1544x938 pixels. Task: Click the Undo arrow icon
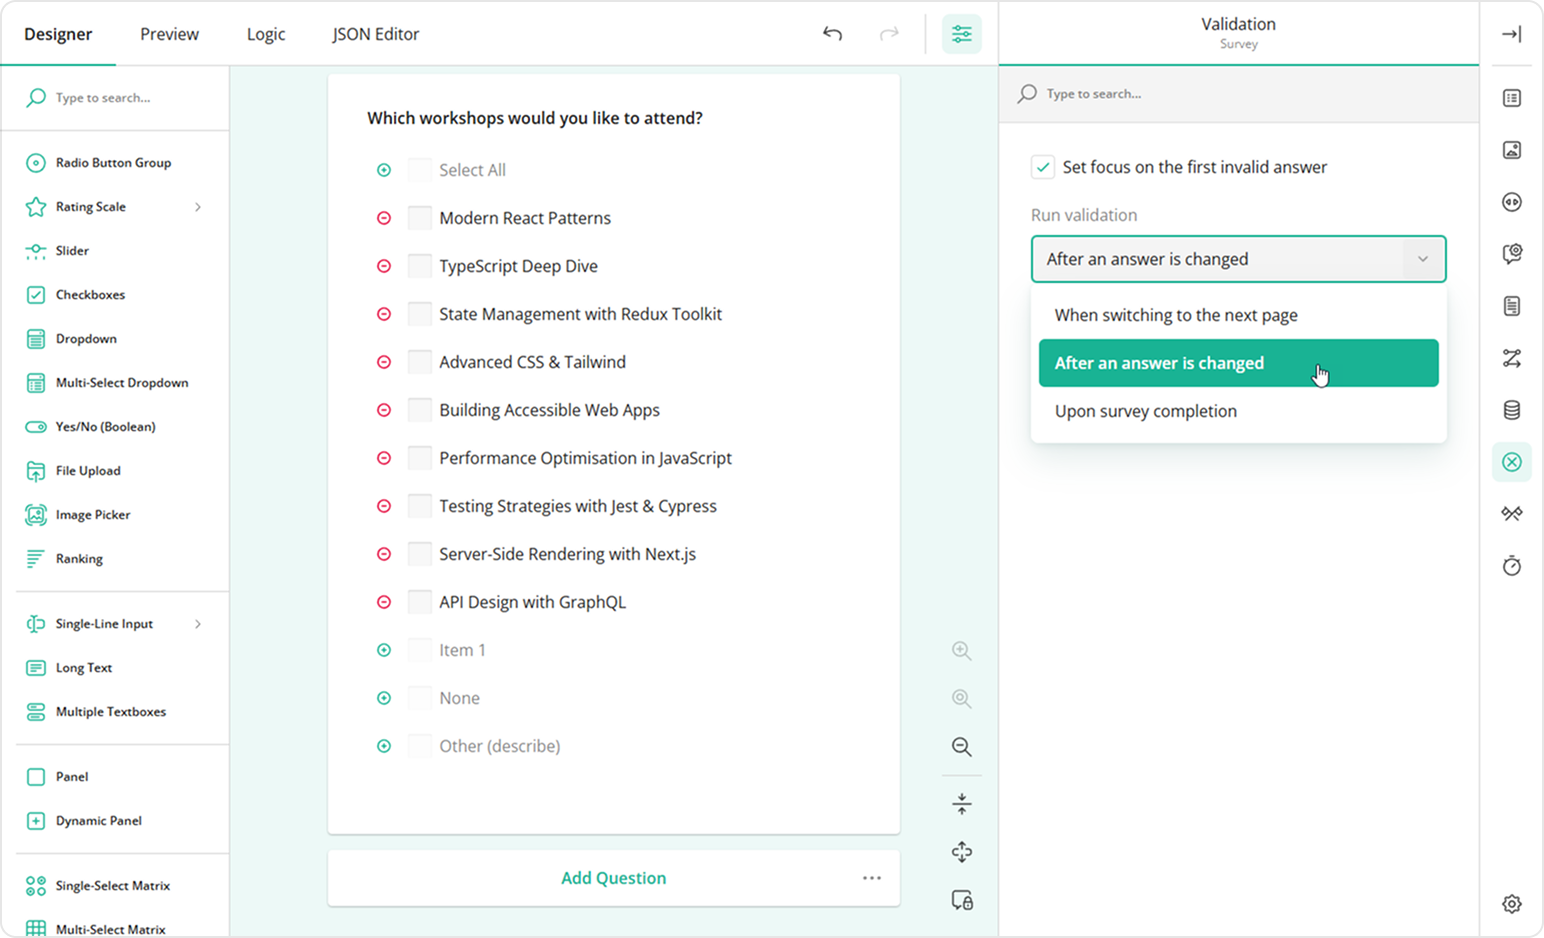click(832, 34)
